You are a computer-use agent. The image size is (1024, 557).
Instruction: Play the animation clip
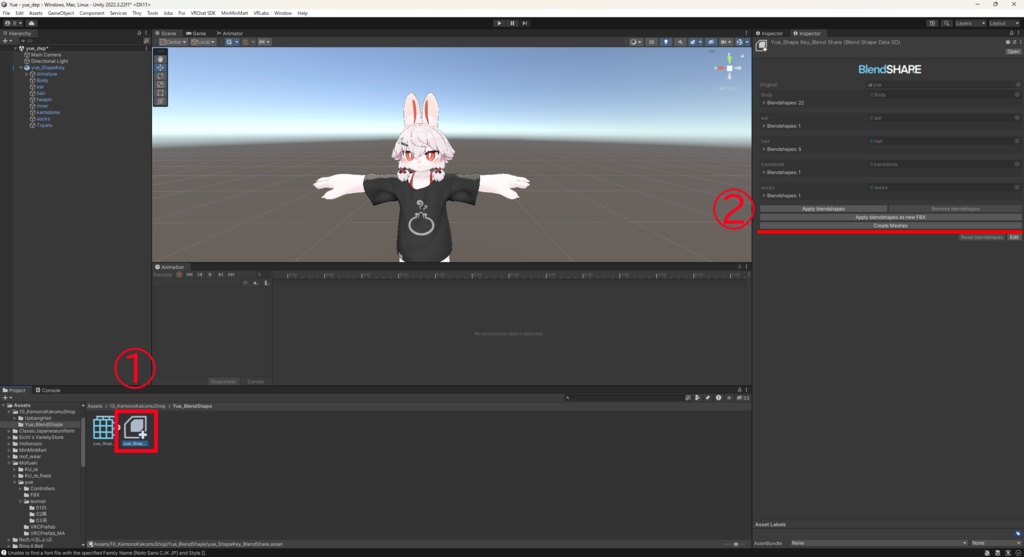coord(210,275)
